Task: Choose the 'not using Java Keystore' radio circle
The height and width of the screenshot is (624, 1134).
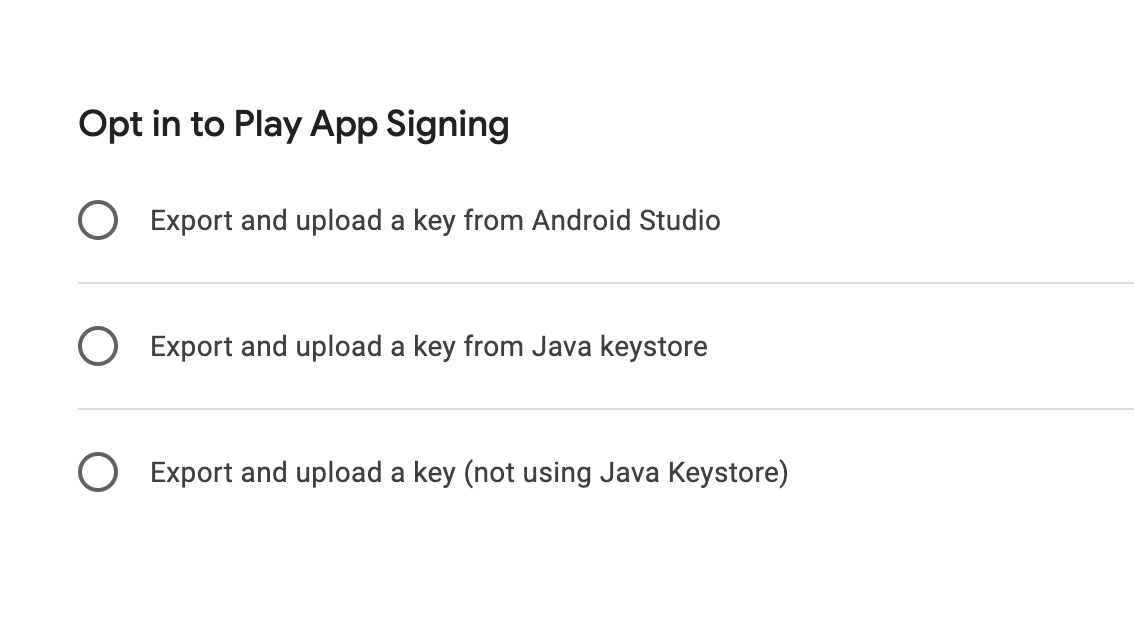Action: (x=98, y=471)
